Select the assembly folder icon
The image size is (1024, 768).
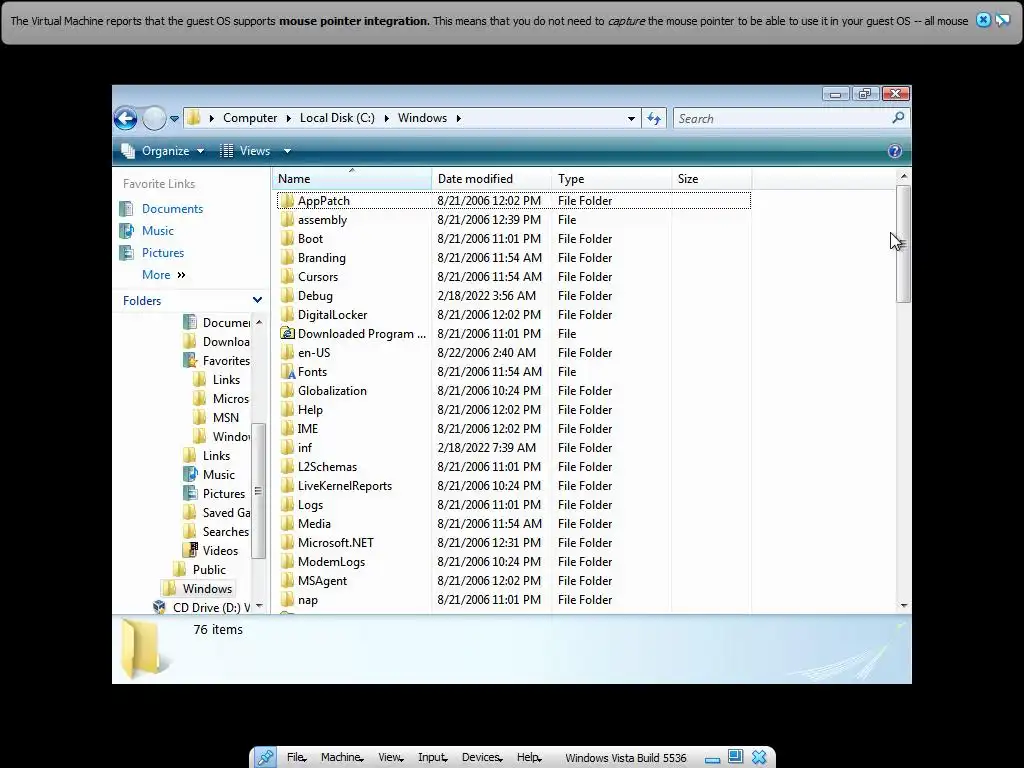[x=287, y=219]
